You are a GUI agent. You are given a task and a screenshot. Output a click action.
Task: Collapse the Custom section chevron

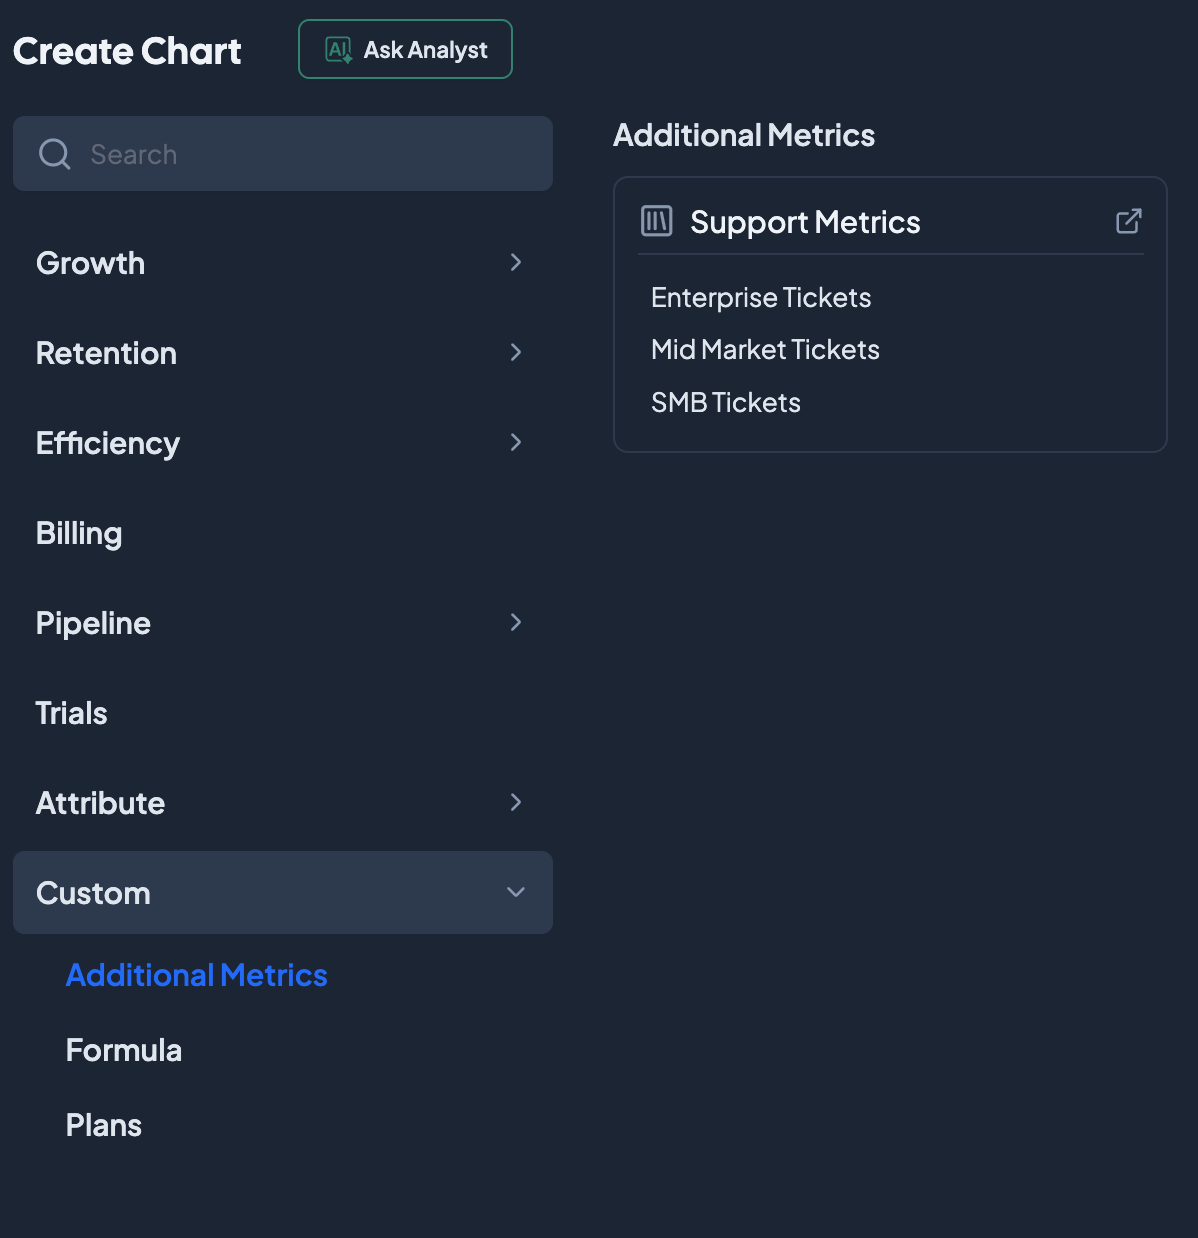pyautogui.click(x=516, y=892)
